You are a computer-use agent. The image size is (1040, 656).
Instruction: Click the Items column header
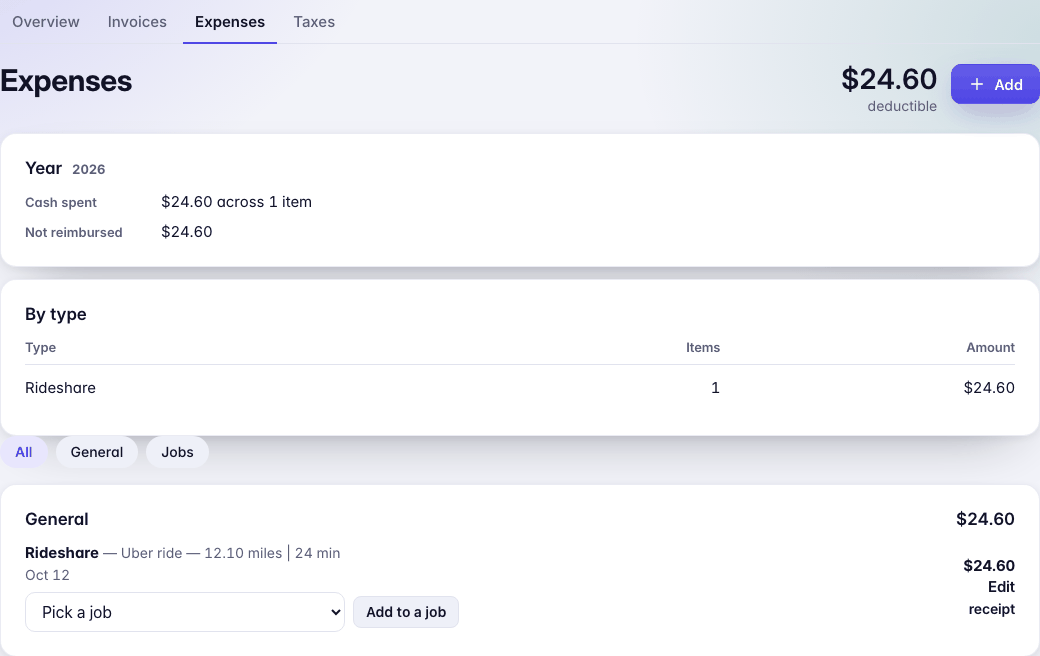702,348
